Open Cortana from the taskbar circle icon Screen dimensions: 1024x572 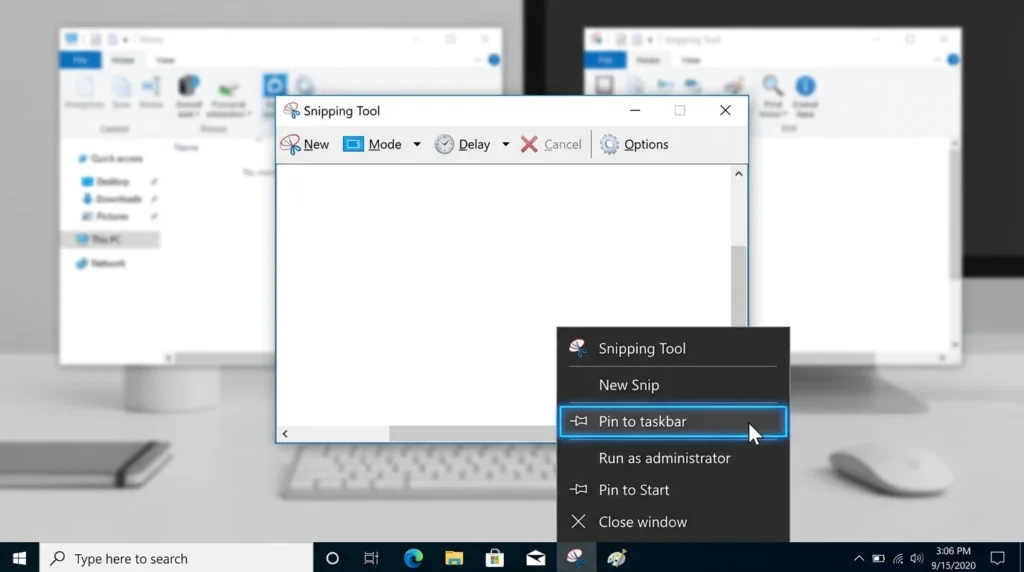332,558
